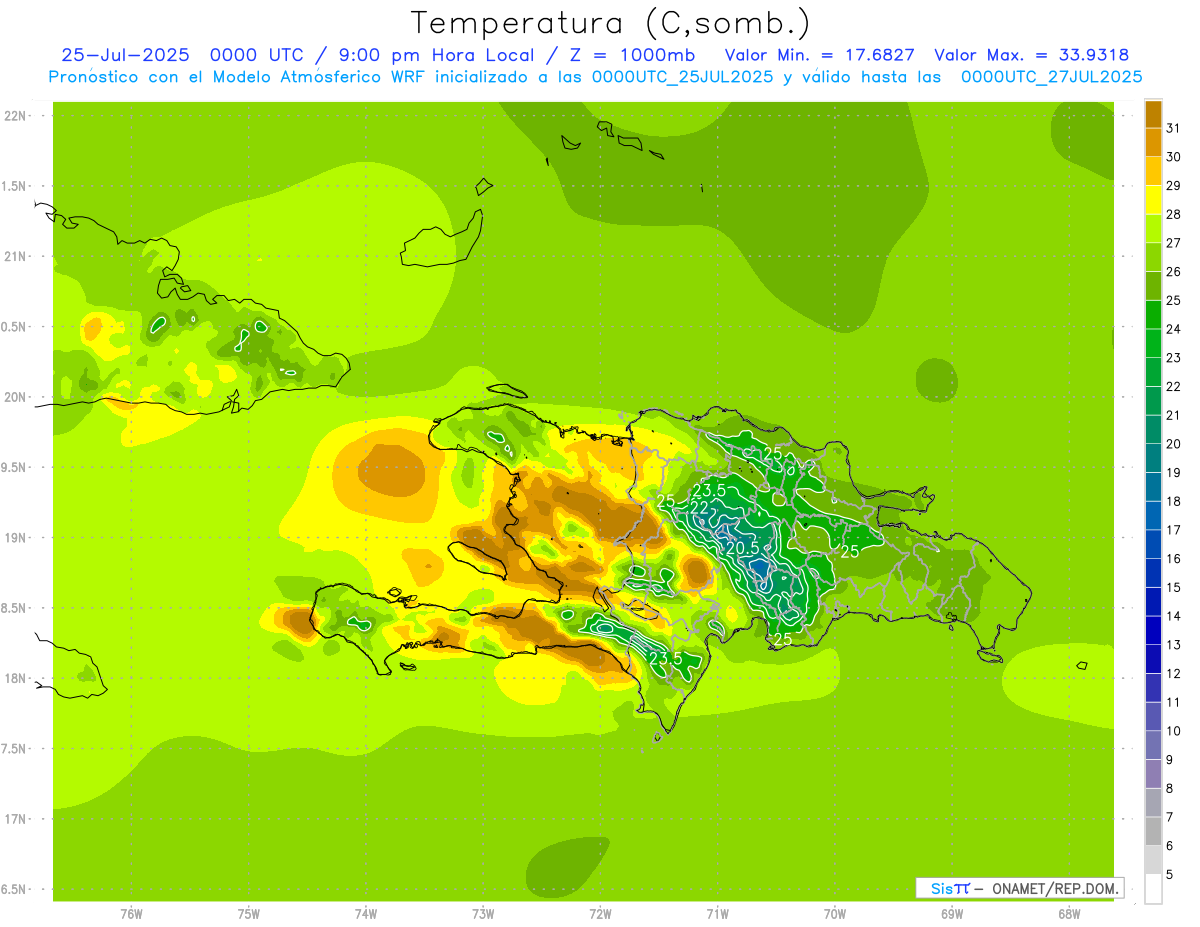Click the 'Valor Max. = 33.9318' readout
The height and width of the screenshot is (927, 1200).
[1031, 55]
